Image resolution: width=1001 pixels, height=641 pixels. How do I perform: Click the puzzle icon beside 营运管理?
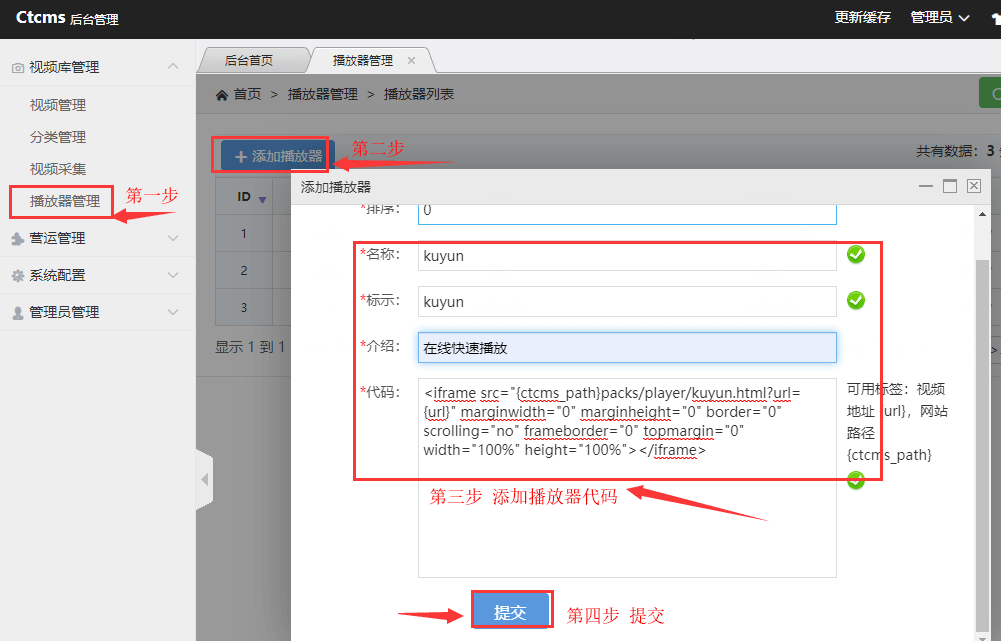17,238
